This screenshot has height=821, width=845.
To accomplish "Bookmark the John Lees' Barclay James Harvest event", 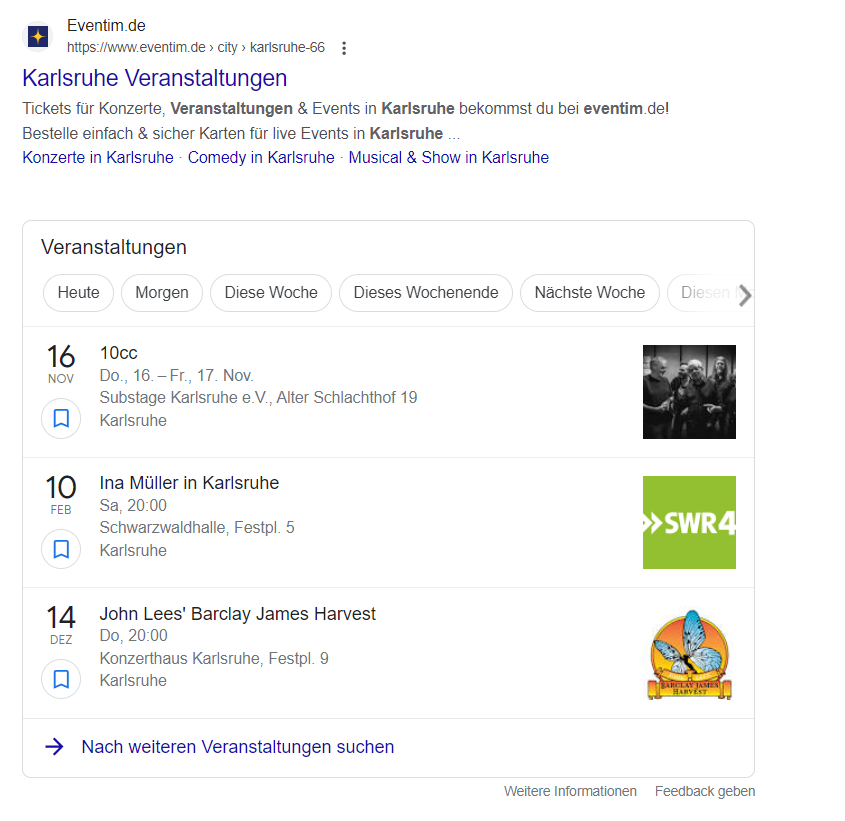I will click(61, 678).
